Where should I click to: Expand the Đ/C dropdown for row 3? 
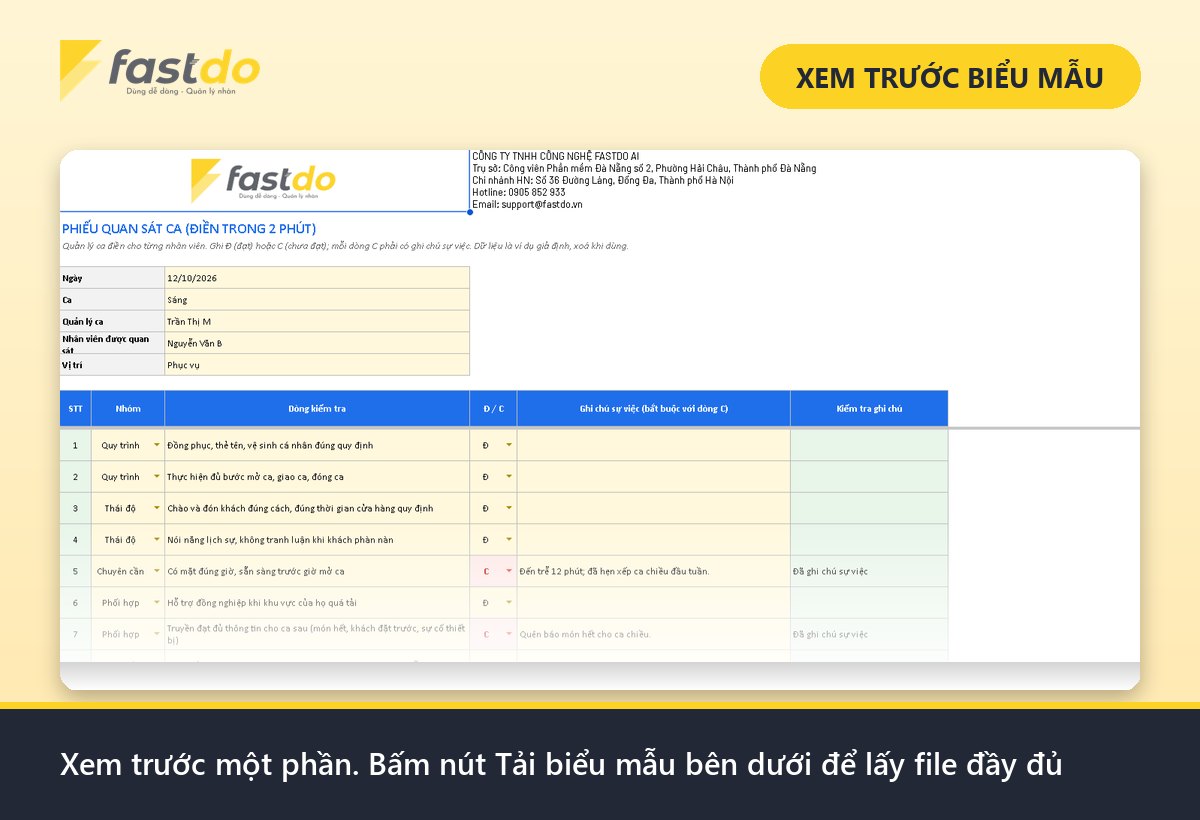[x=509, y=509]
